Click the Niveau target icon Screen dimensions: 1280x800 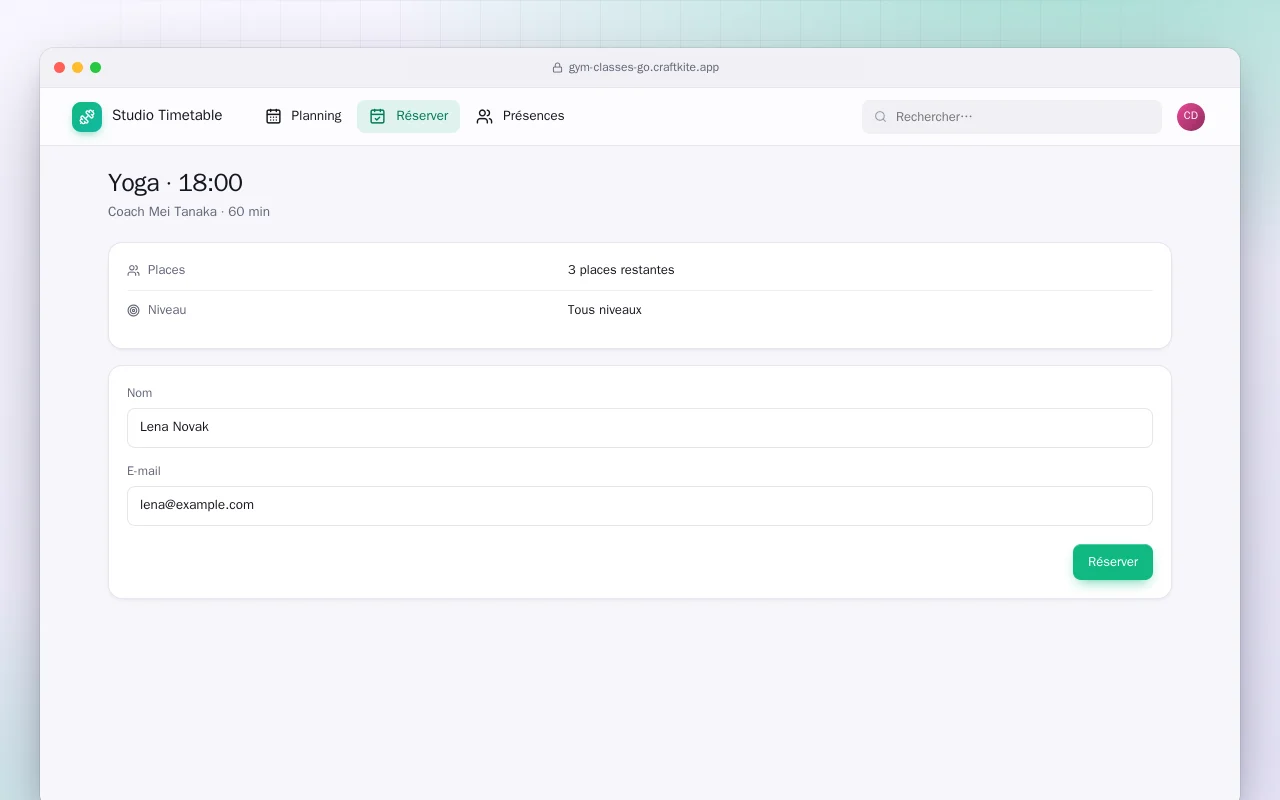click(x=134, y=310)
